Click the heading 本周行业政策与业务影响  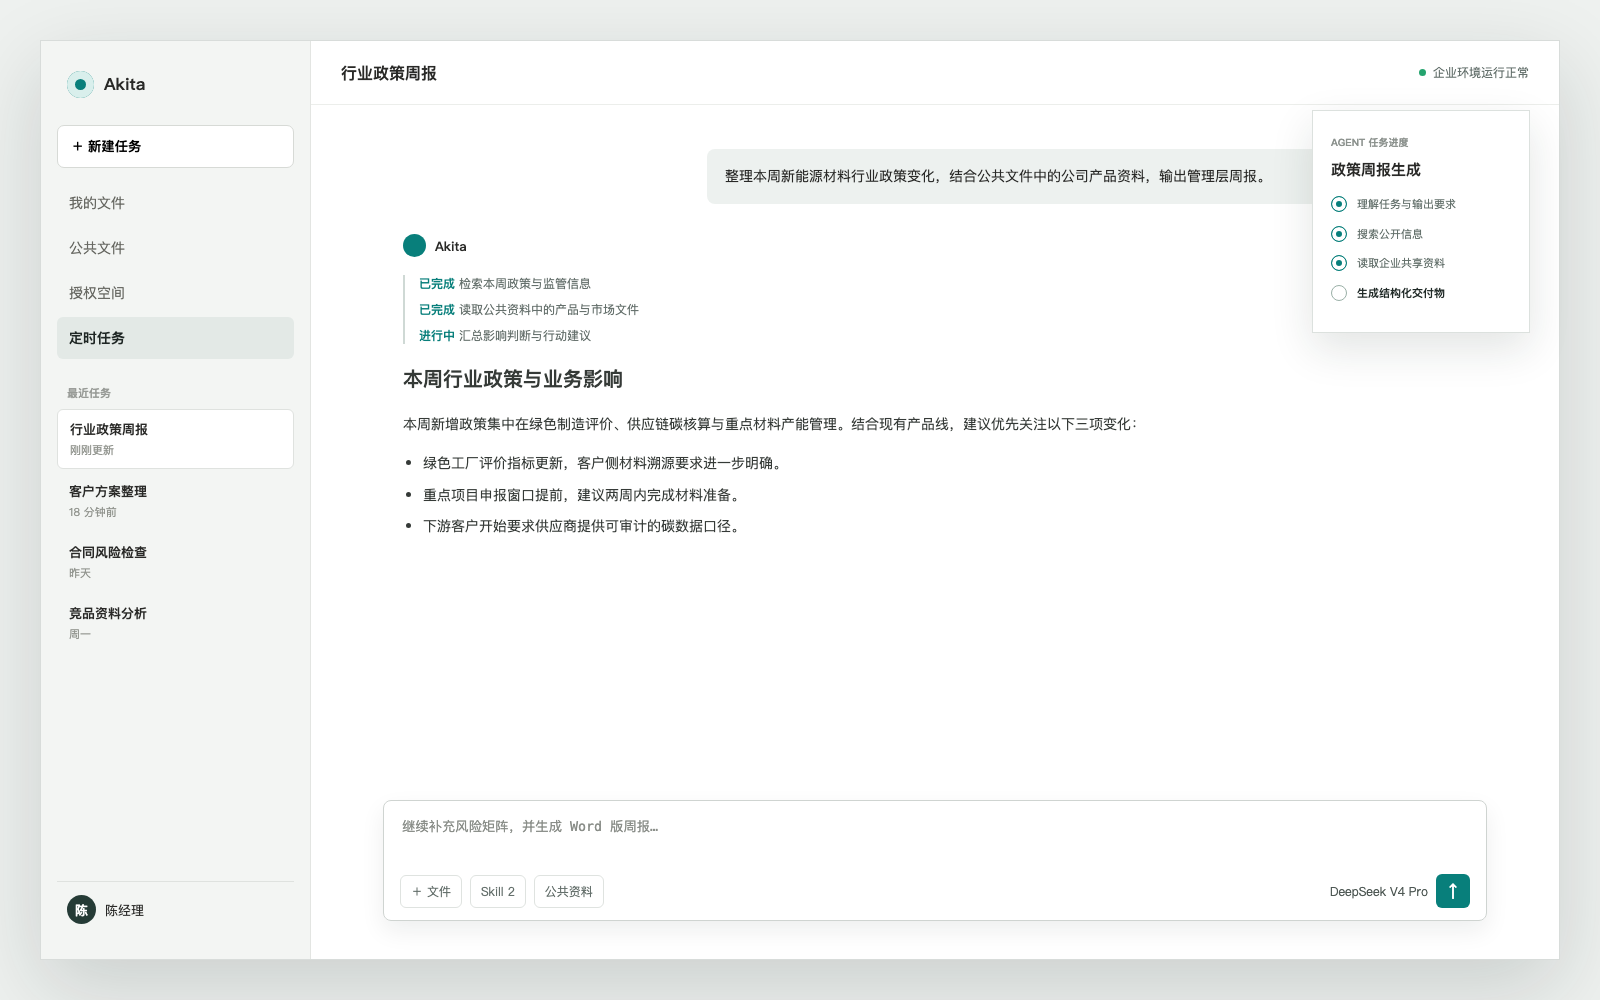[x=513, y=379]
